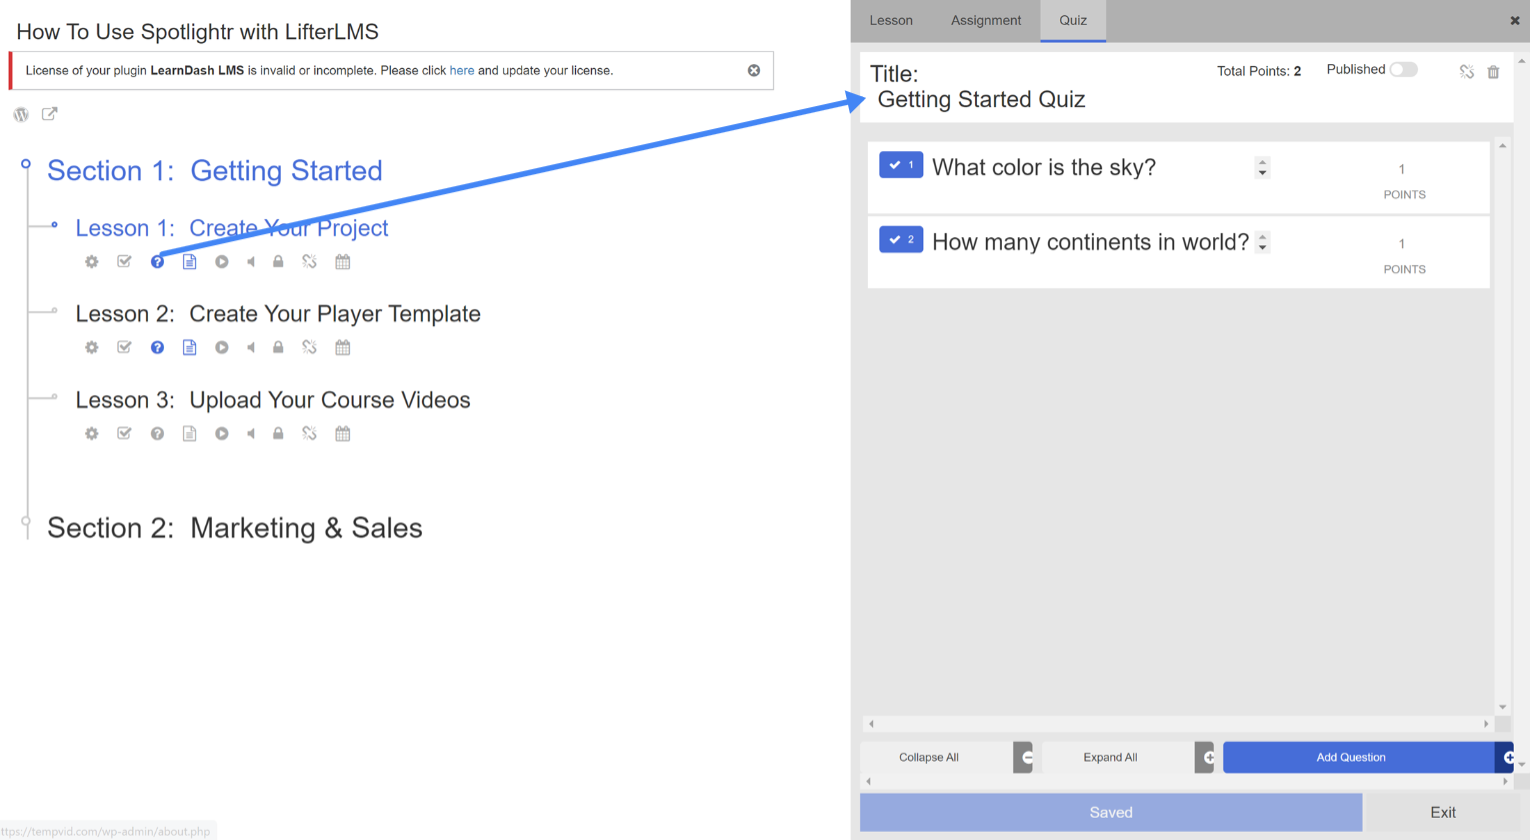
Task: Toggle the Published switch for the quiz
Action: pos(1404,69)
